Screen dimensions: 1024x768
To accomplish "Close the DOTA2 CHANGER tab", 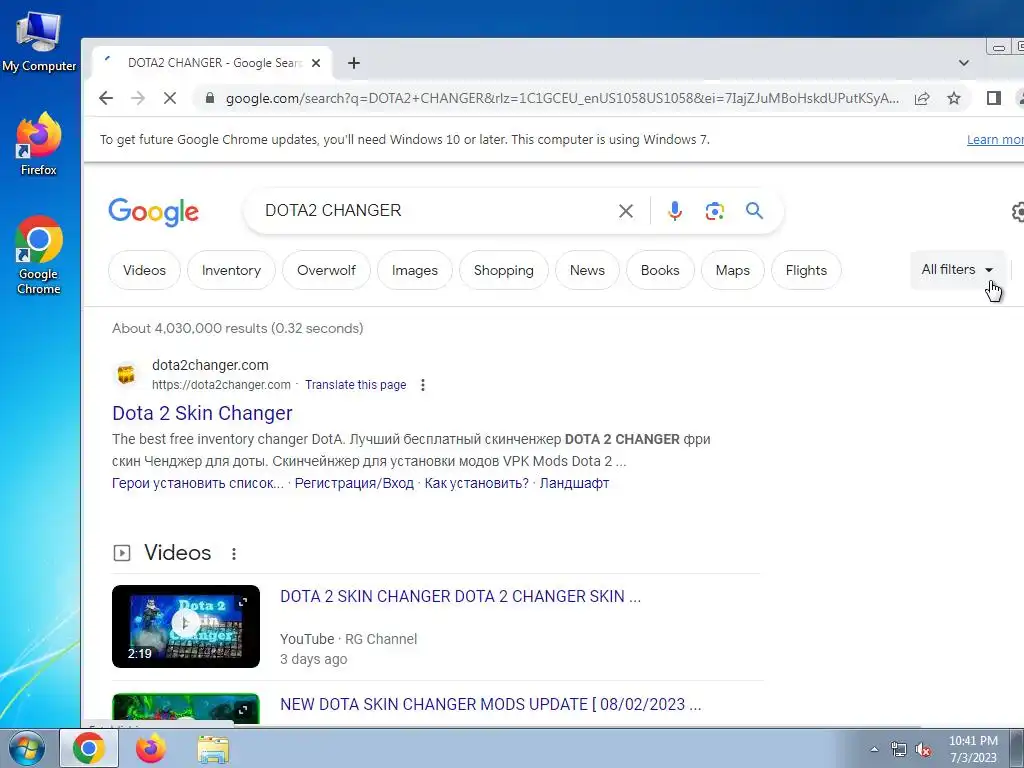I will coord(316,63).
